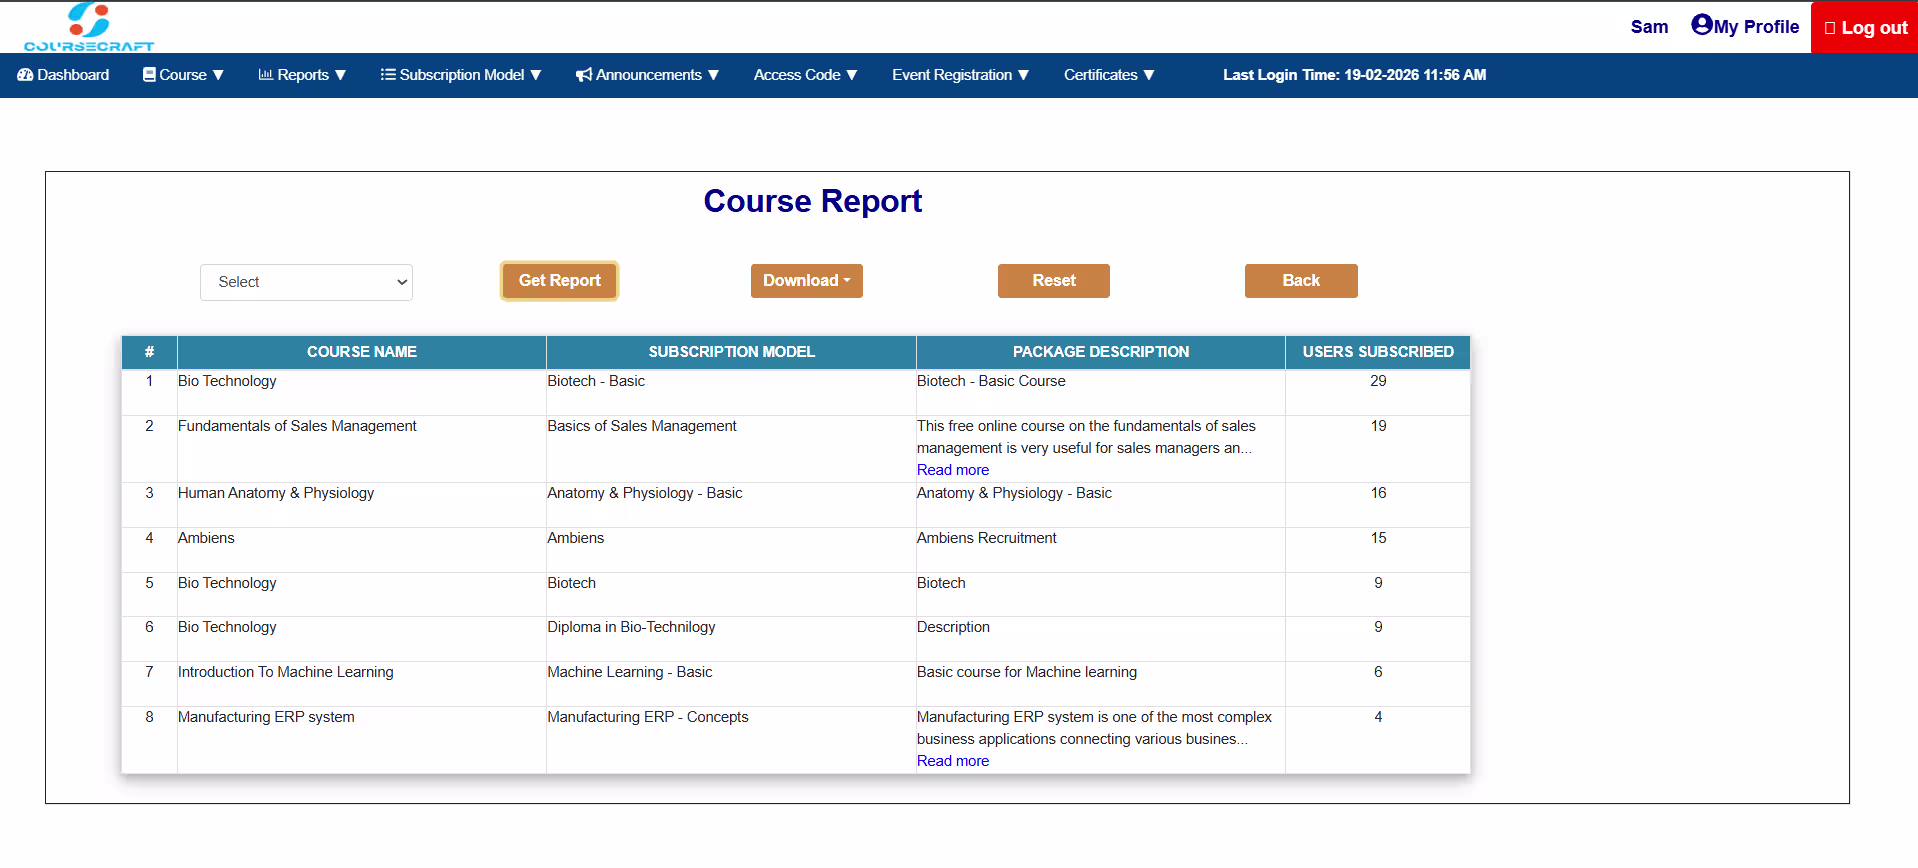Select 'Manufacturing ERP system' course name

click(x=266, y=717)
